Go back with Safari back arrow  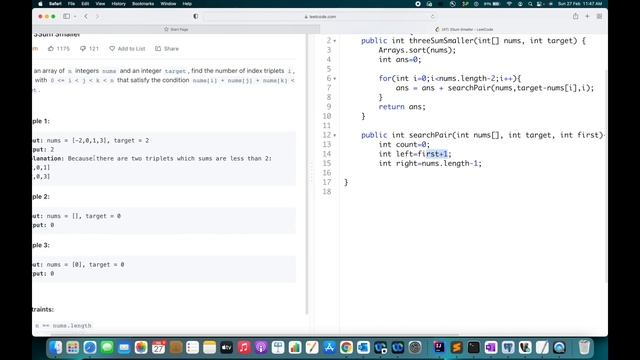click(86, 16)
